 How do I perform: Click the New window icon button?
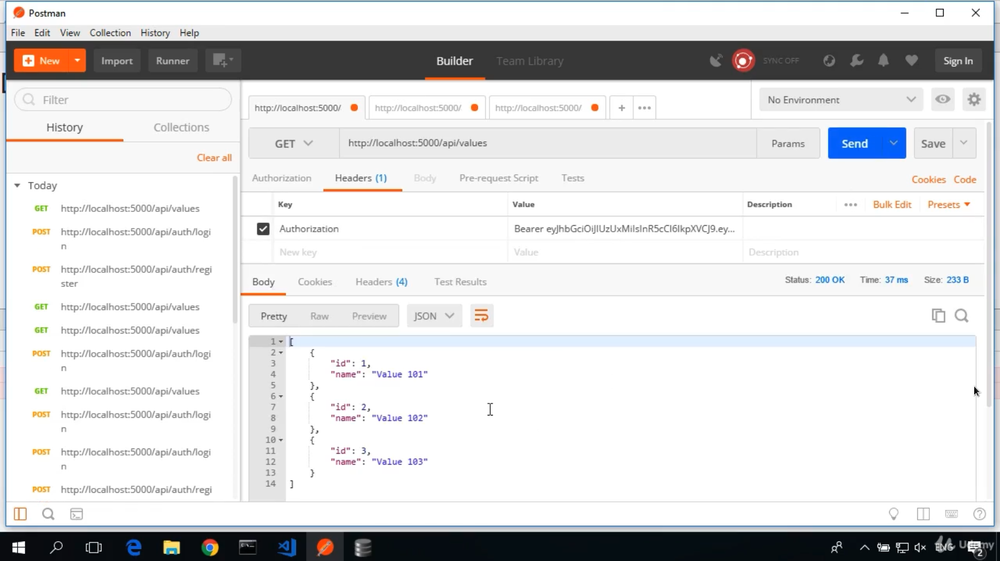point(223,61)
